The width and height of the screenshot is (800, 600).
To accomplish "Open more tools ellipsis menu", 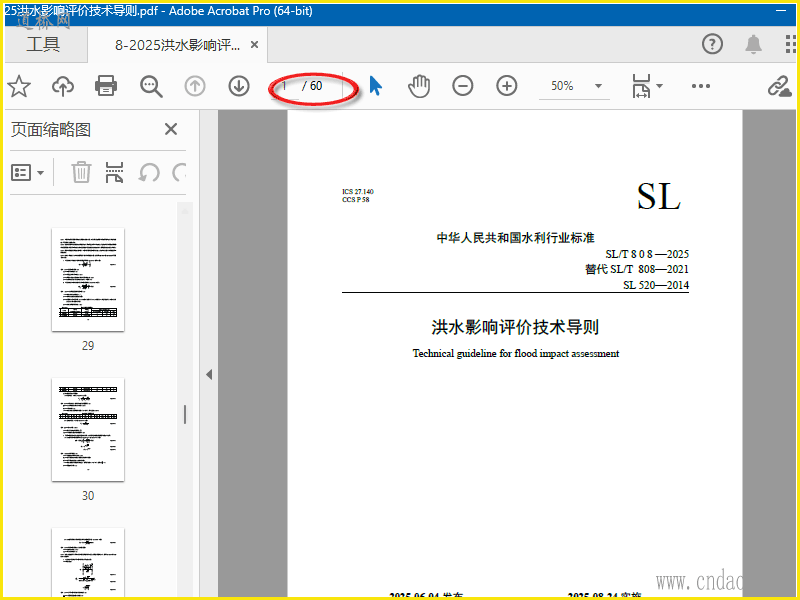I will tap(701, 86).
